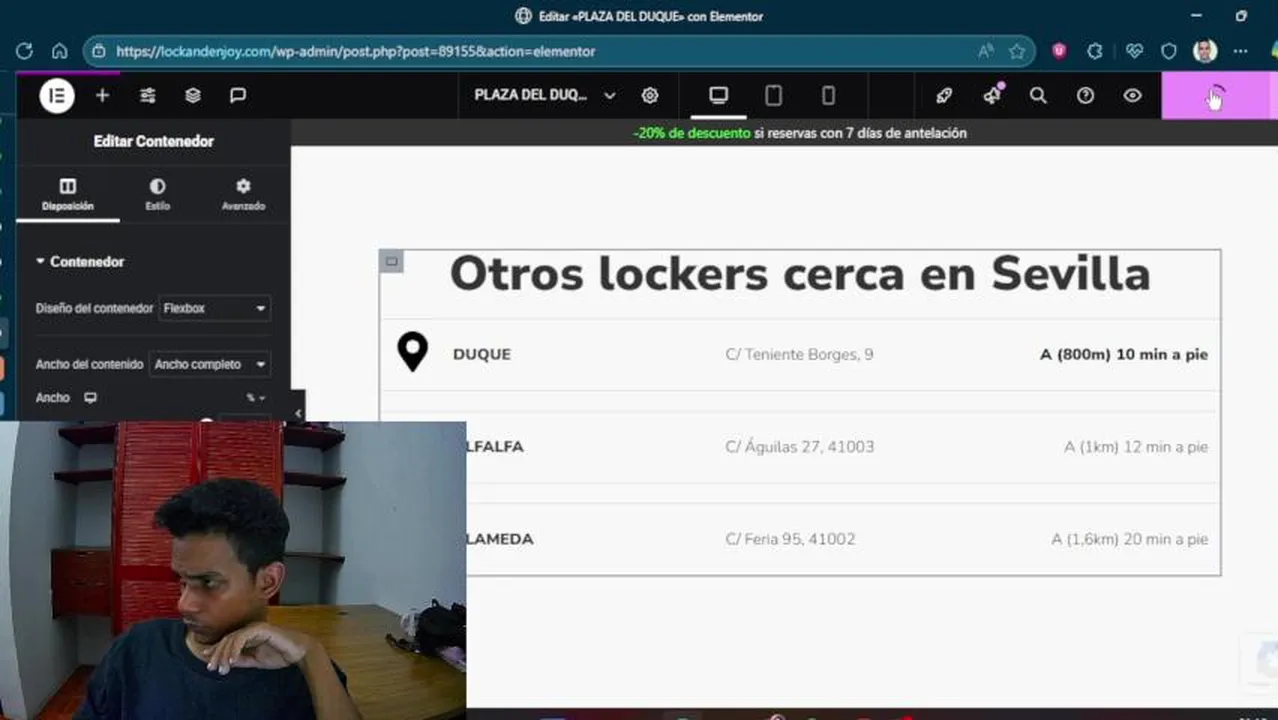Select the A (1km) 12 min a pie text
1278x720 pixels.
1136,447
